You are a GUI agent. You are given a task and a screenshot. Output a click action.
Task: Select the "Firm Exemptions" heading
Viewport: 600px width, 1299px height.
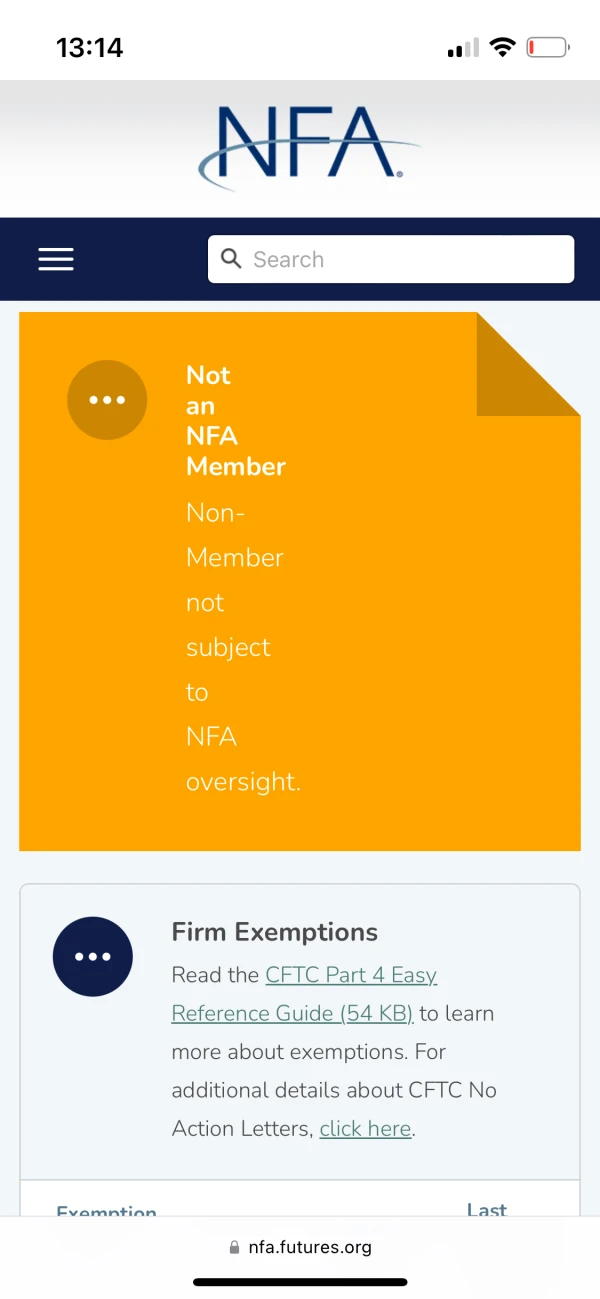275,932
